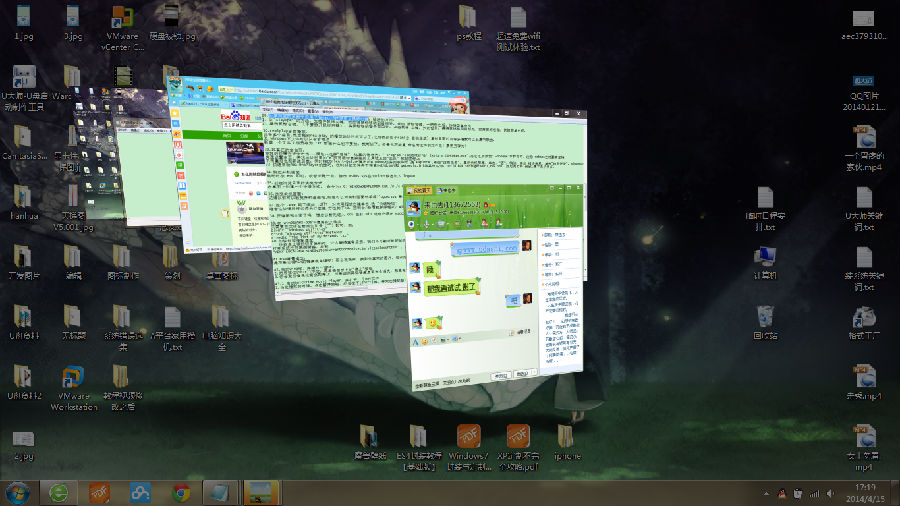Screen dimensions: 900x506
Task: Open the orange PDF reader taskbar icon
Action: (x=100, y=492)
